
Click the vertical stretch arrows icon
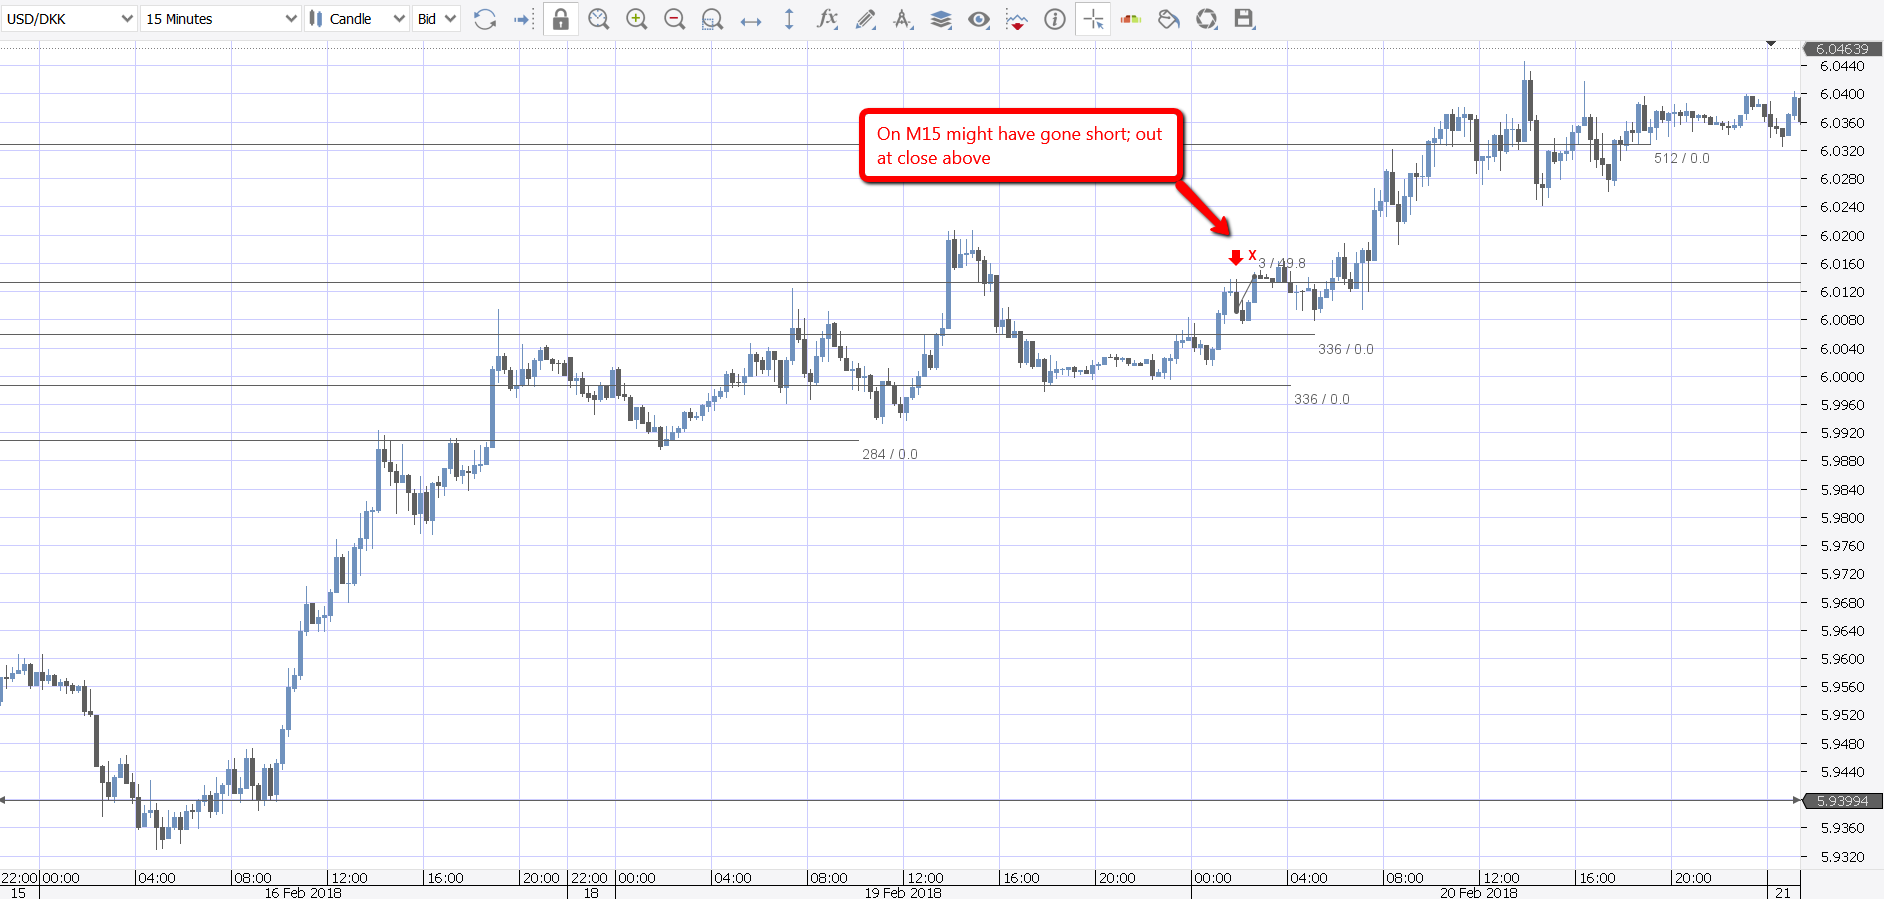click(x=789, y=19)
